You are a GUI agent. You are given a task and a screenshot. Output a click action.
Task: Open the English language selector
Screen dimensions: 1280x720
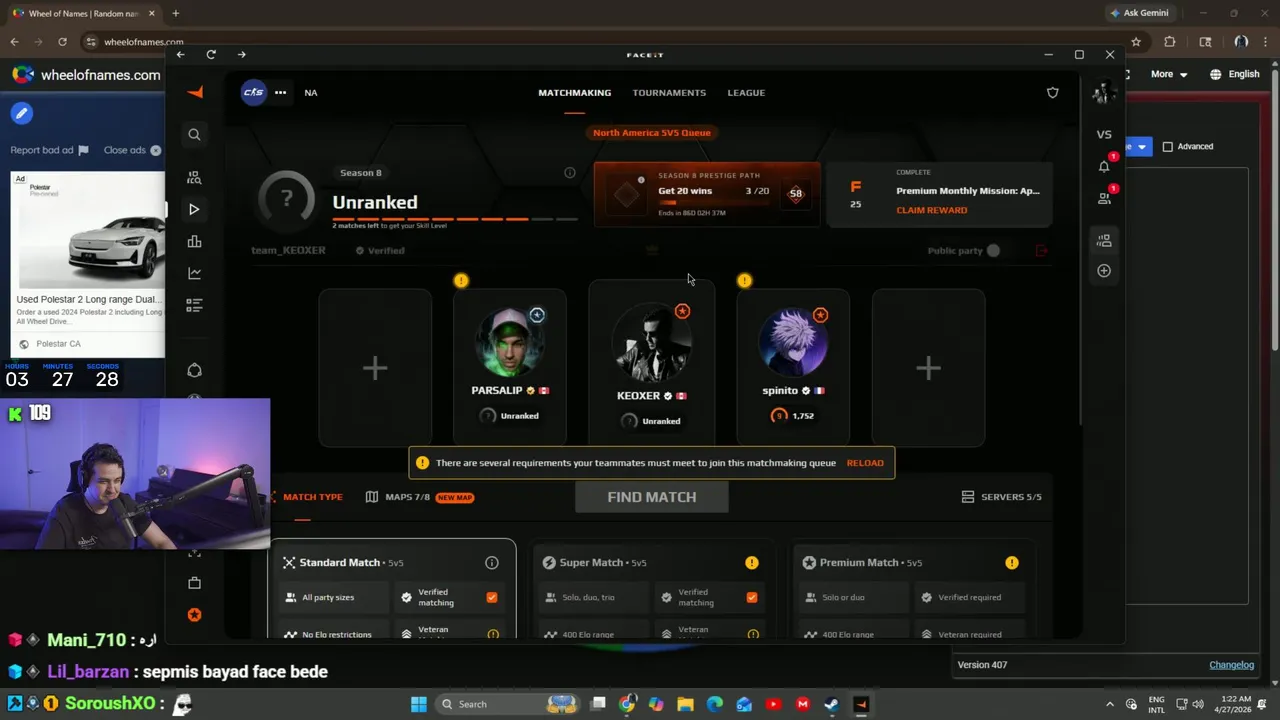tap(1235, 74)
